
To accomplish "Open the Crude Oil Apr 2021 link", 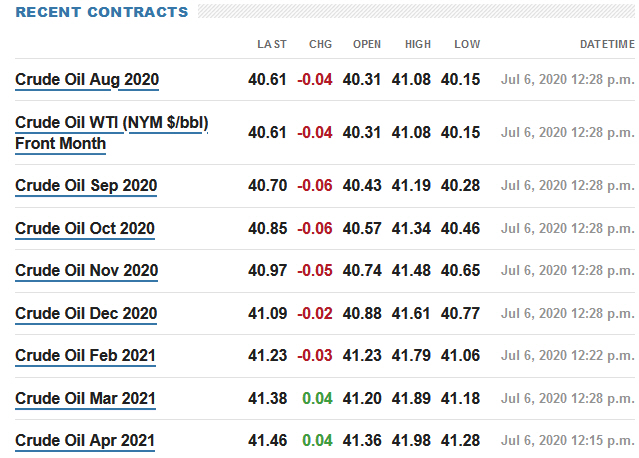I will pos(85,441).
